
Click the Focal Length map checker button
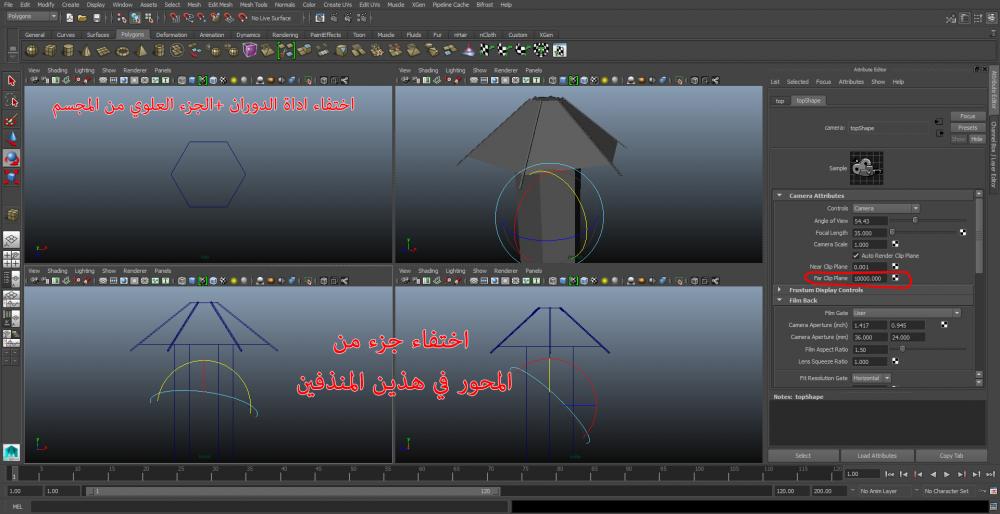[963, 233]
